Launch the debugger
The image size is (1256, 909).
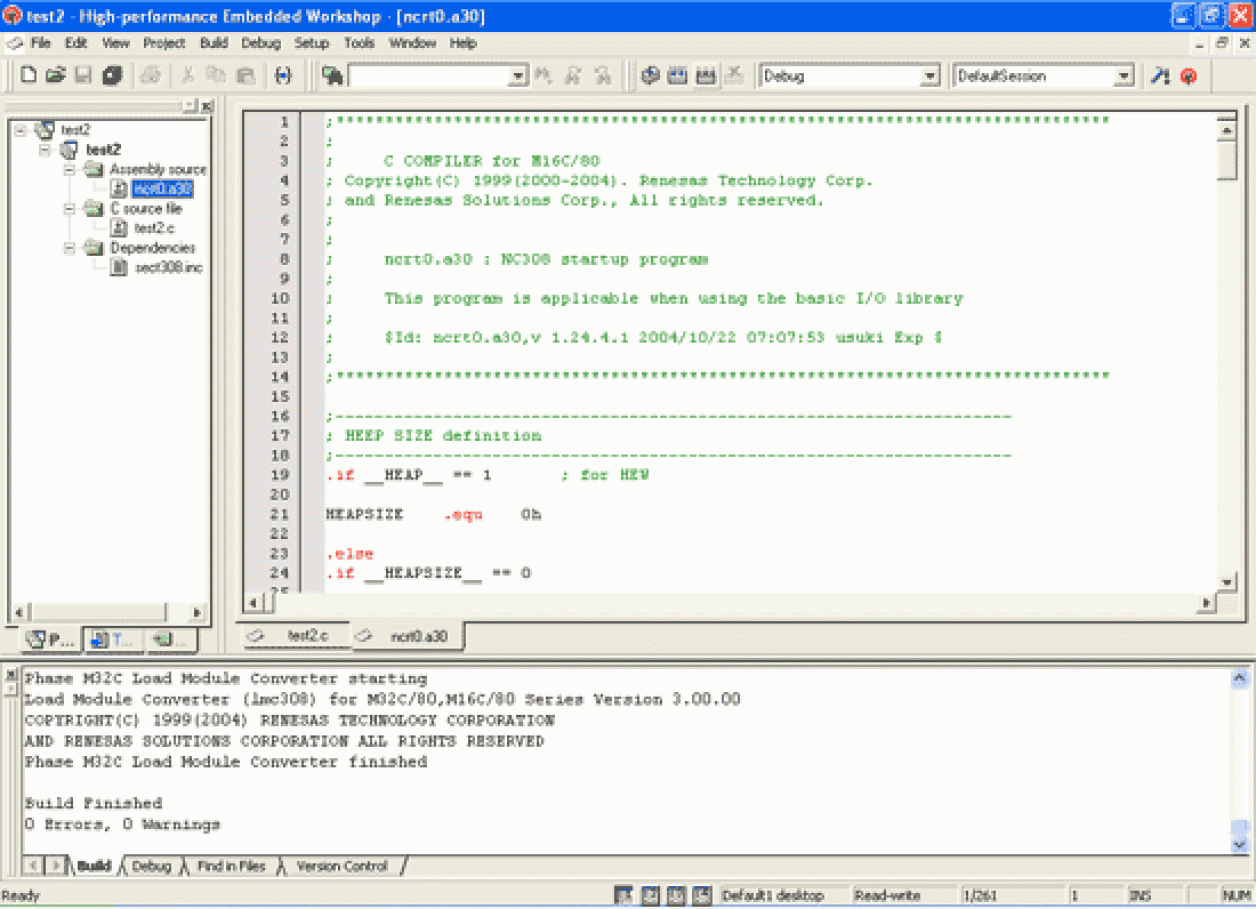(1160, 75)
